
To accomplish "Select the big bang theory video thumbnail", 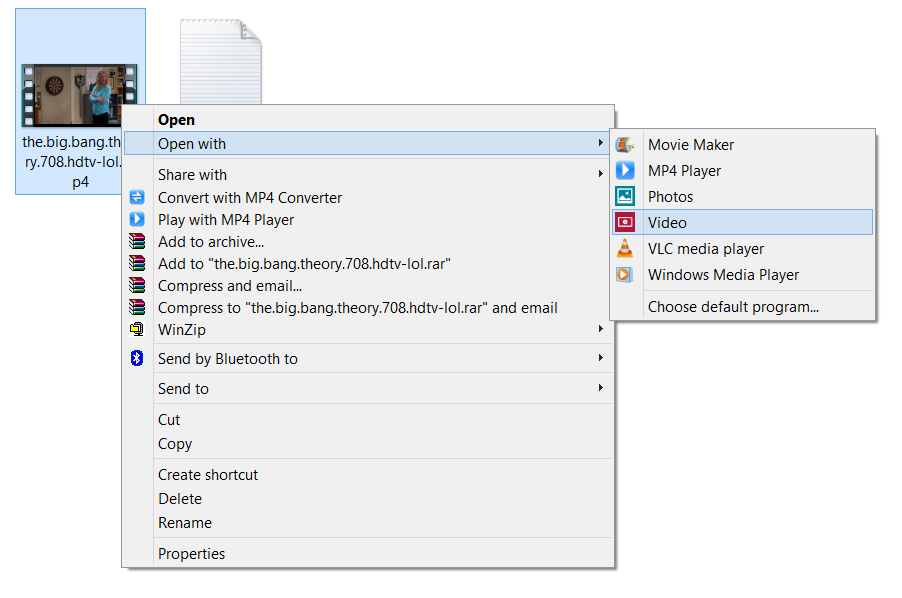I will point(79,95).
